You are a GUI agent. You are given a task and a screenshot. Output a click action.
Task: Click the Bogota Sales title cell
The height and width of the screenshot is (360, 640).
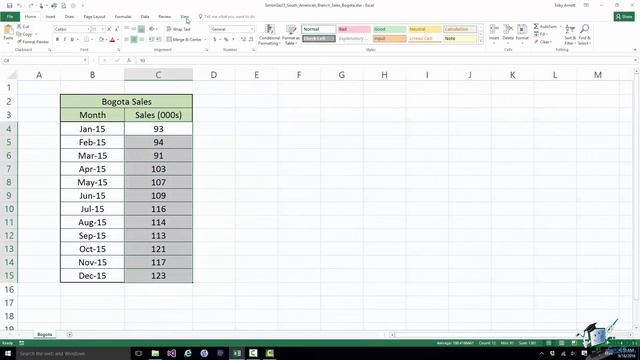coord(127,102)
